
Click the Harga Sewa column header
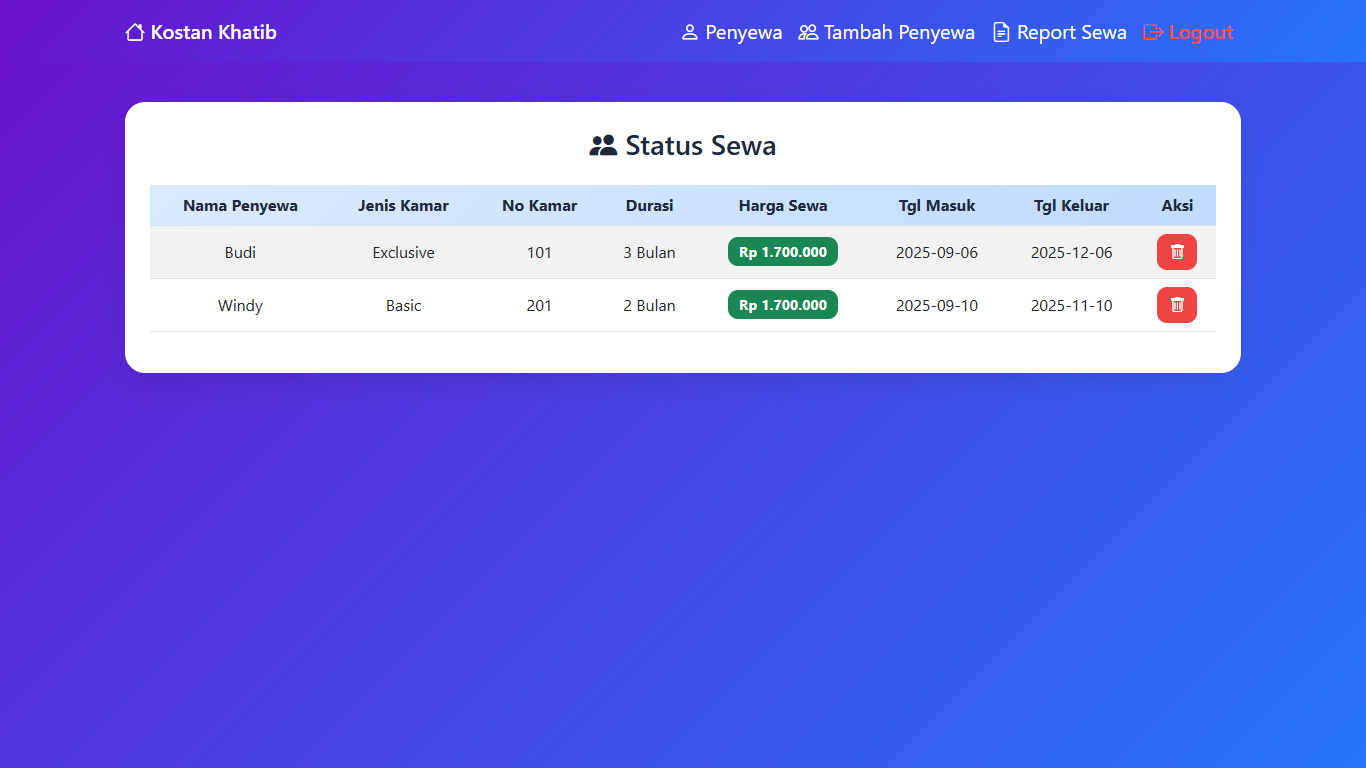click(782, 206)
